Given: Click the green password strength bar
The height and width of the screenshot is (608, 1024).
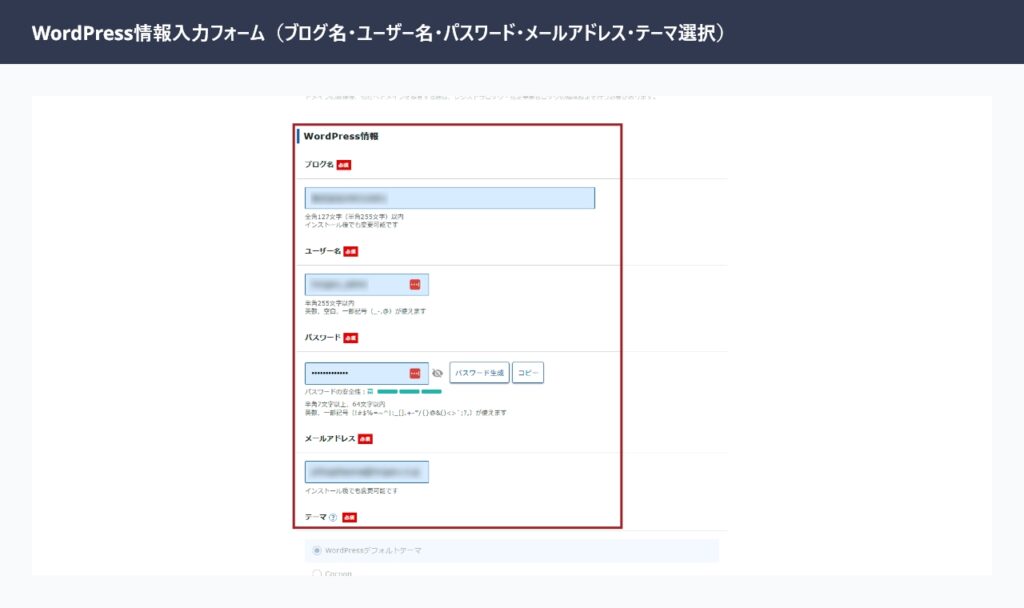Looking at the screenshot, I should point(409,392).
